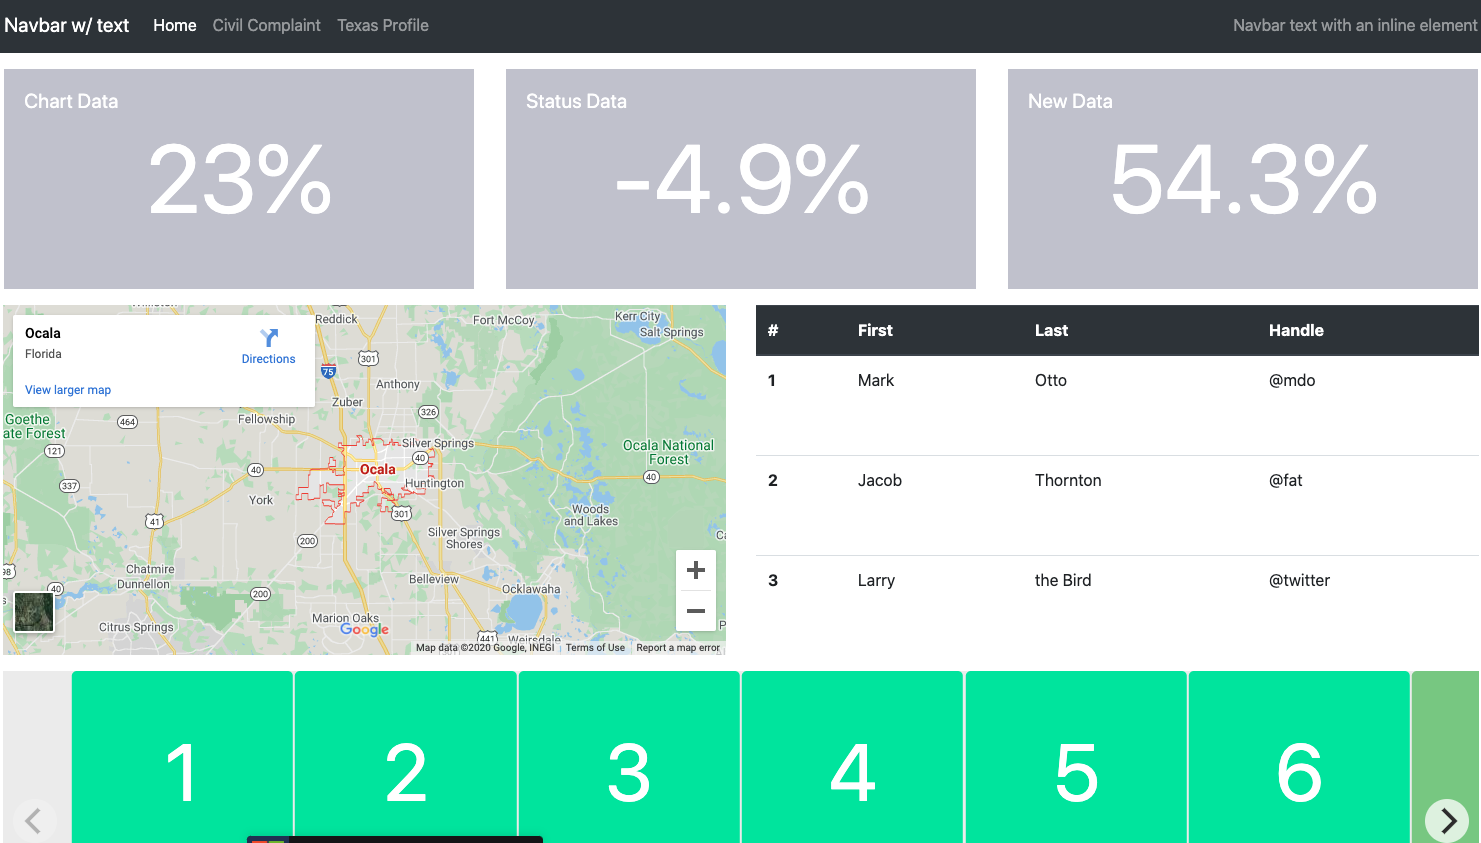Zoom in on the Ocala map with plus icon
The width and height of the screenshot is (1481, 843).
[695, 569]
